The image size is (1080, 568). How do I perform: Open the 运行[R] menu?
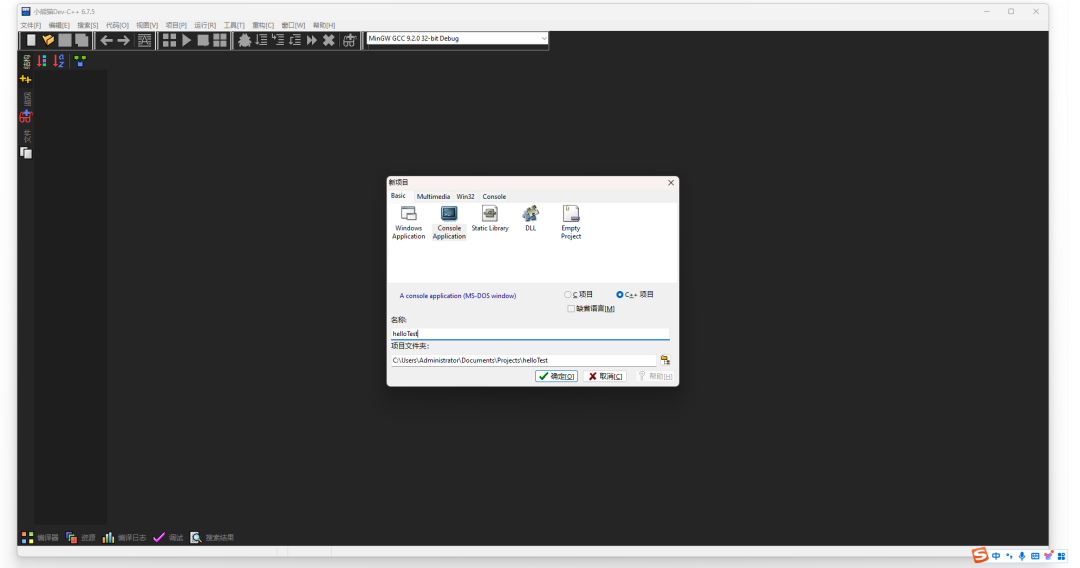point(205,25)
